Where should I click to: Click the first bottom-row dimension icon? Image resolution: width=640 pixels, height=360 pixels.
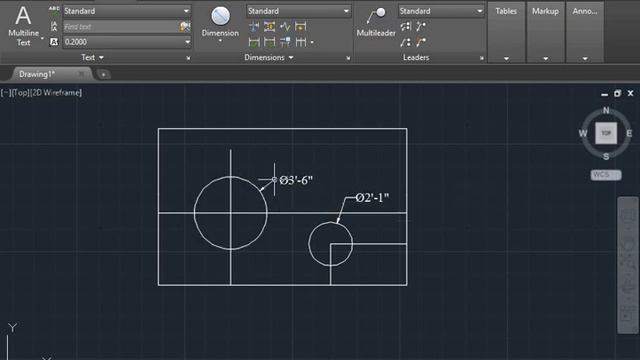pos(254,42)
